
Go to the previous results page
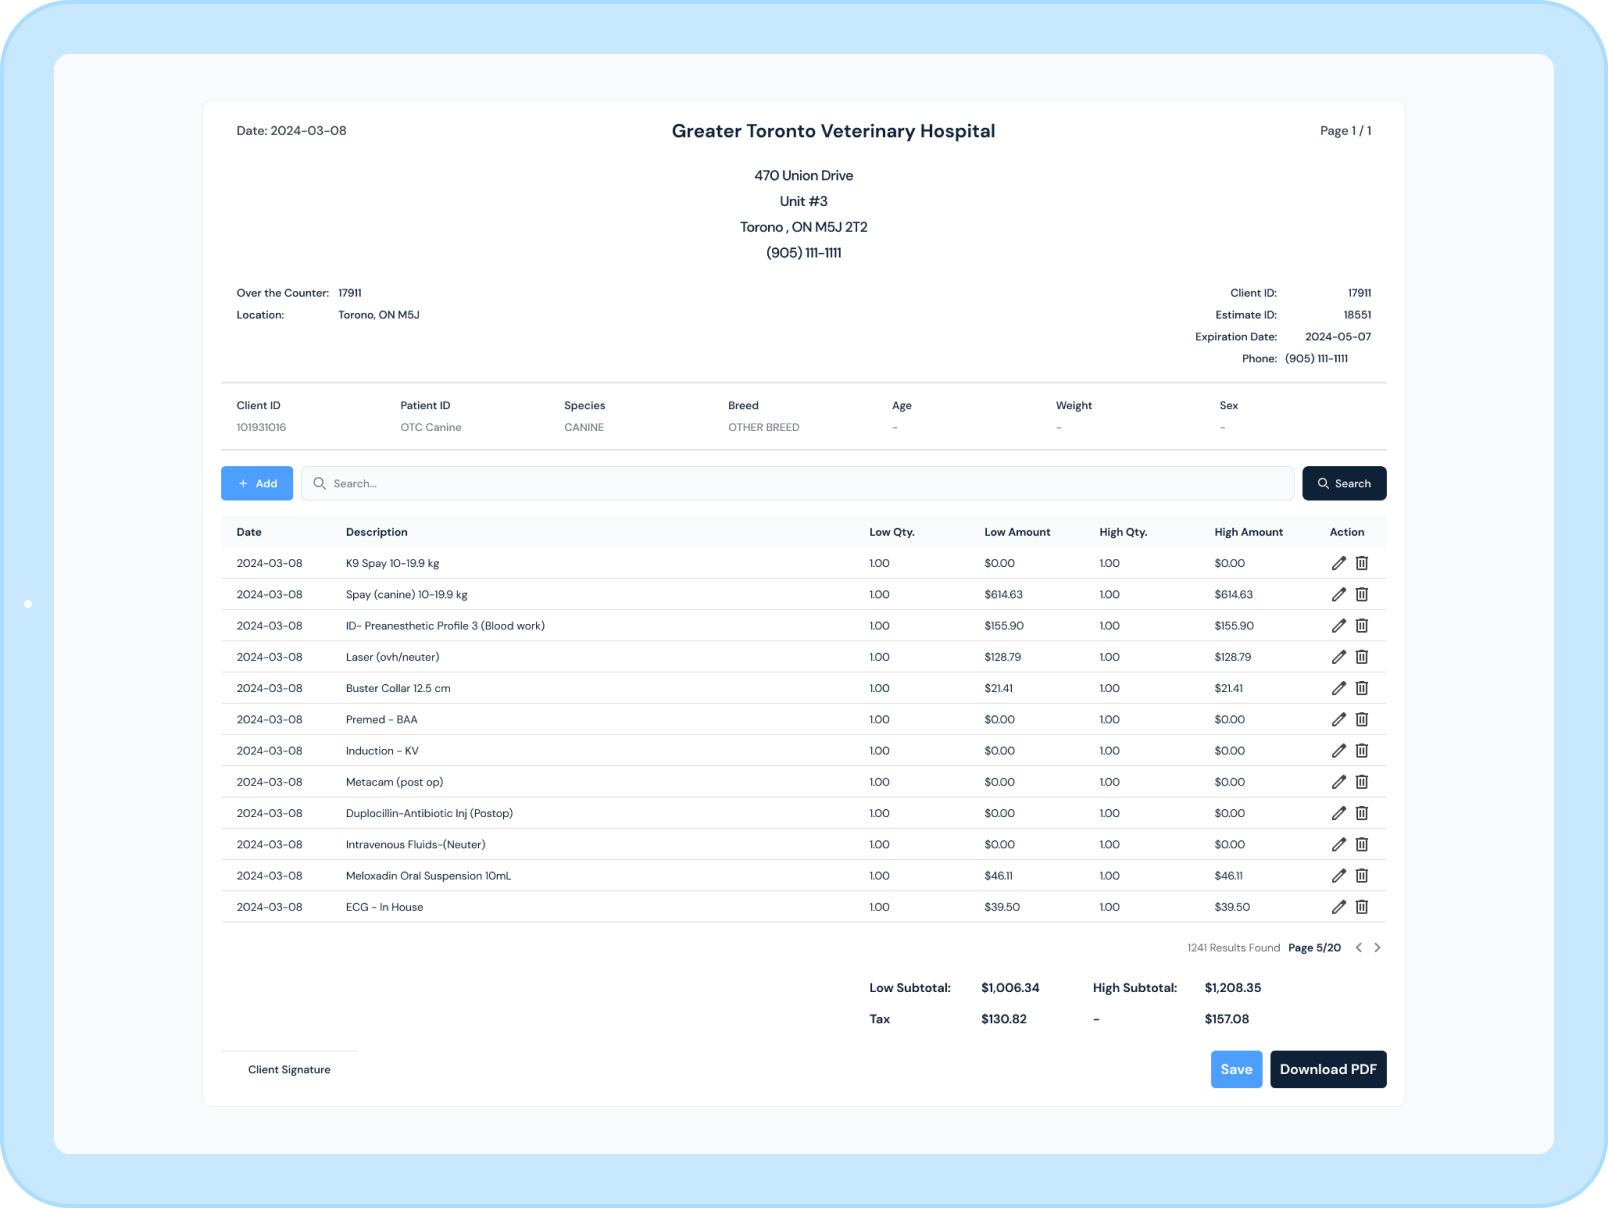pyautogui.click(x=1358, y=948)
